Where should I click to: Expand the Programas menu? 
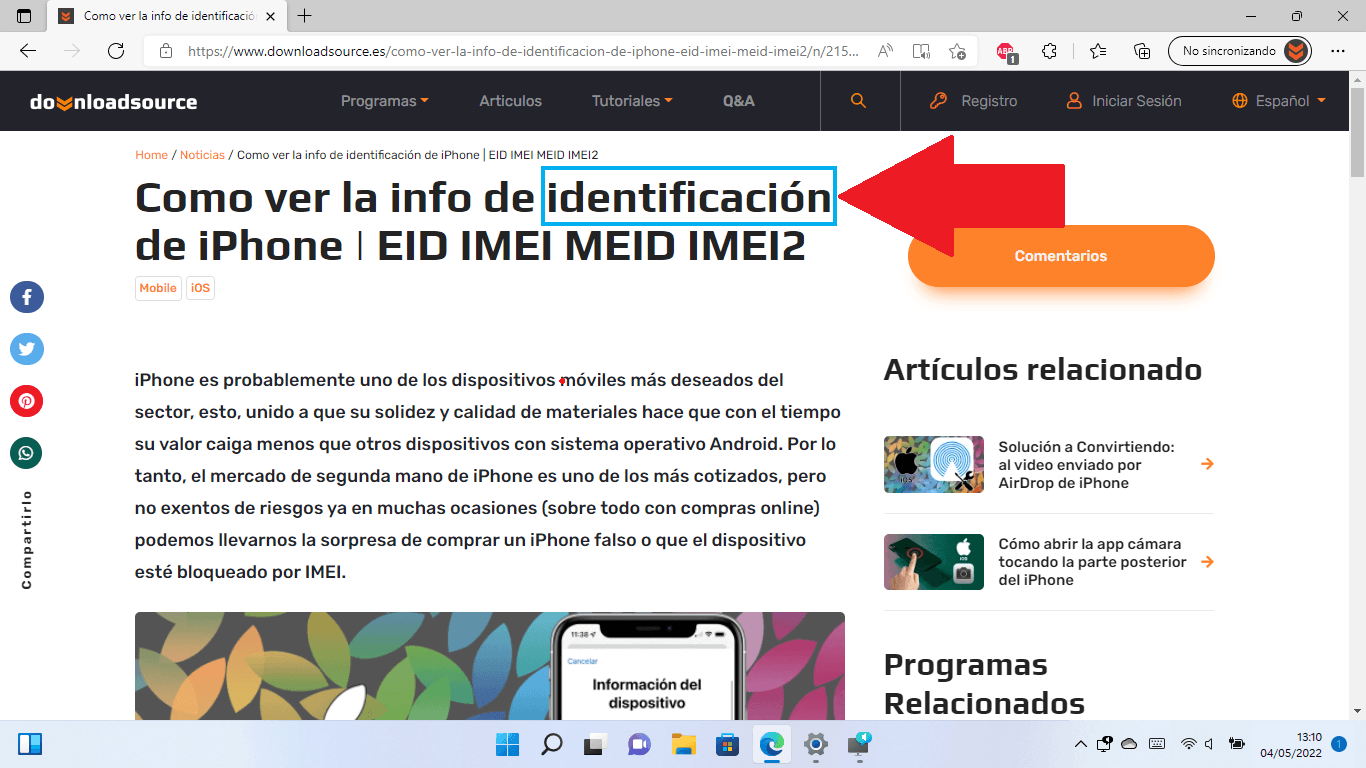click(385, 101)
